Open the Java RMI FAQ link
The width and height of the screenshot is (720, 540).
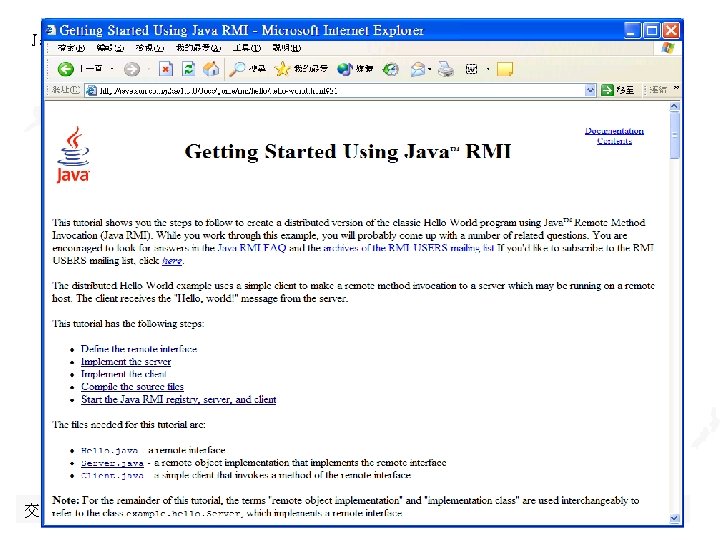pos(252,248)
